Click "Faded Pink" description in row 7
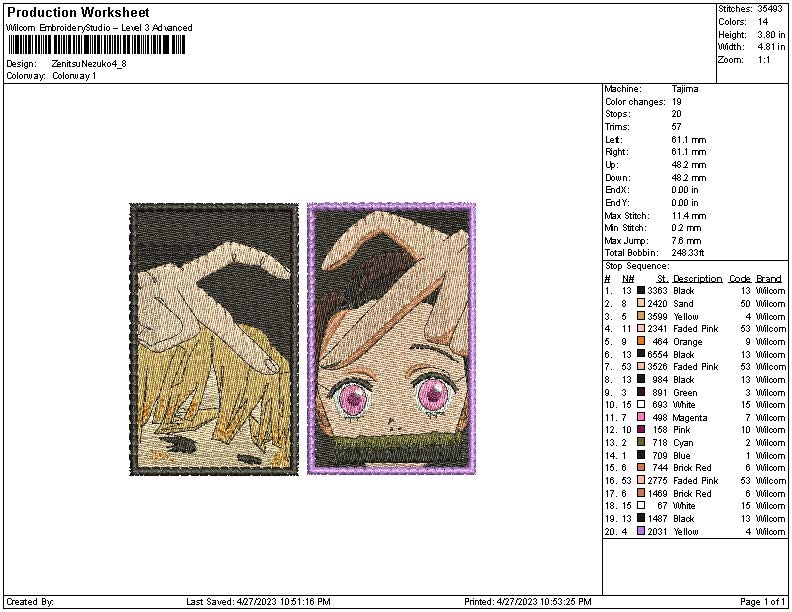 tap(696, 367)
